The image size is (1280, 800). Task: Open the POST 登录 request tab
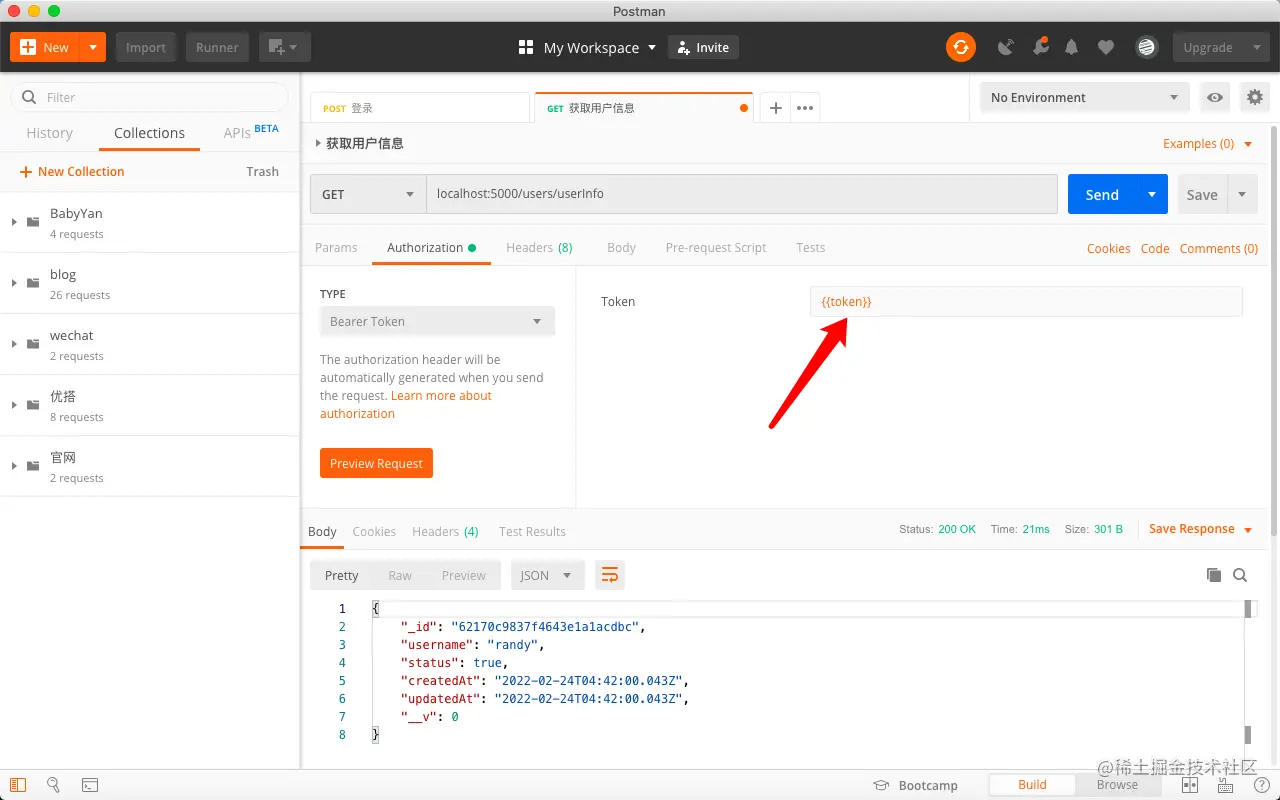tap(420, 108)
